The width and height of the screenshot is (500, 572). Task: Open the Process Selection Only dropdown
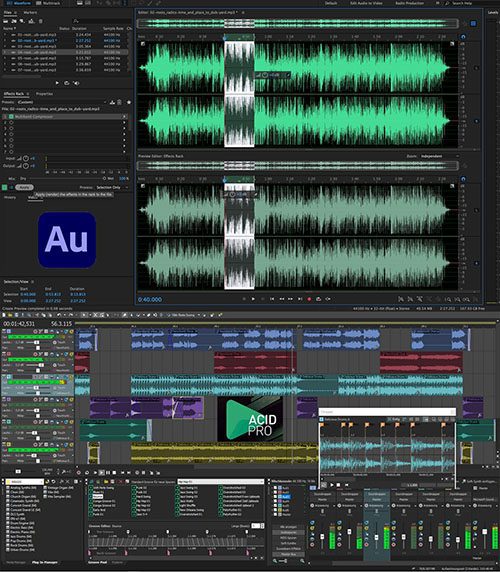pyautogui.click(x=112, y=188)
